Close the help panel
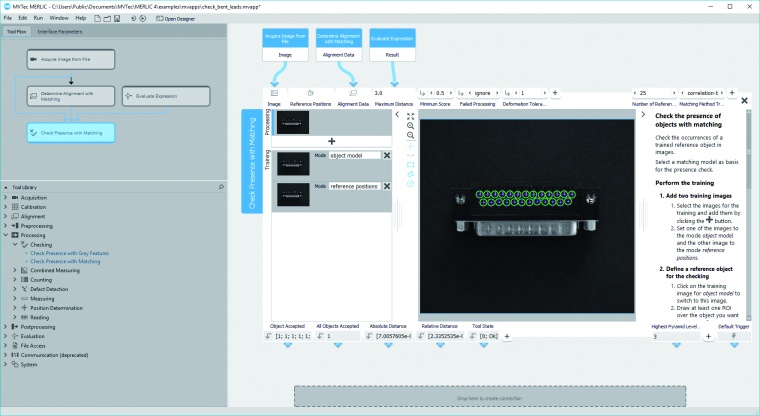Image resolution: width=760 pixels, height=416 pixels. tap(744, 101)
